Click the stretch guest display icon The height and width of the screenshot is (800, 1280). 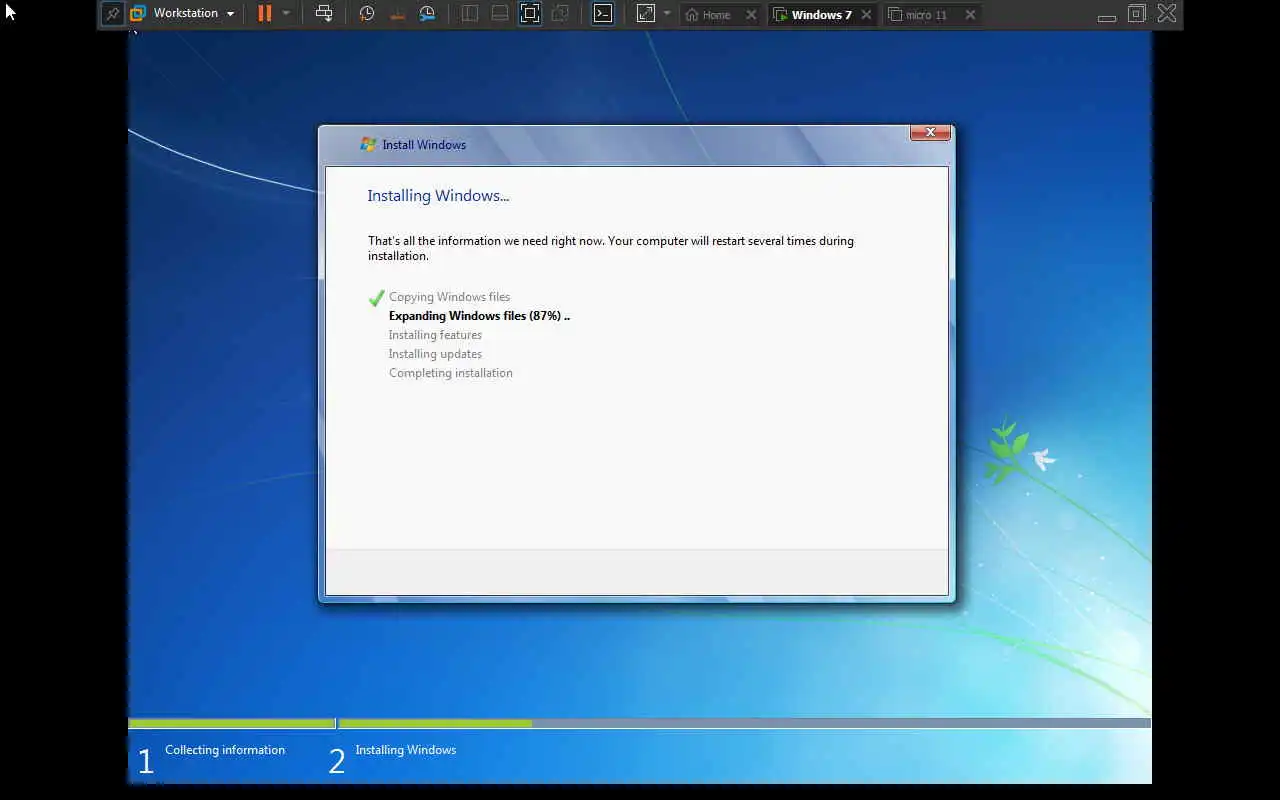point(646,14)
